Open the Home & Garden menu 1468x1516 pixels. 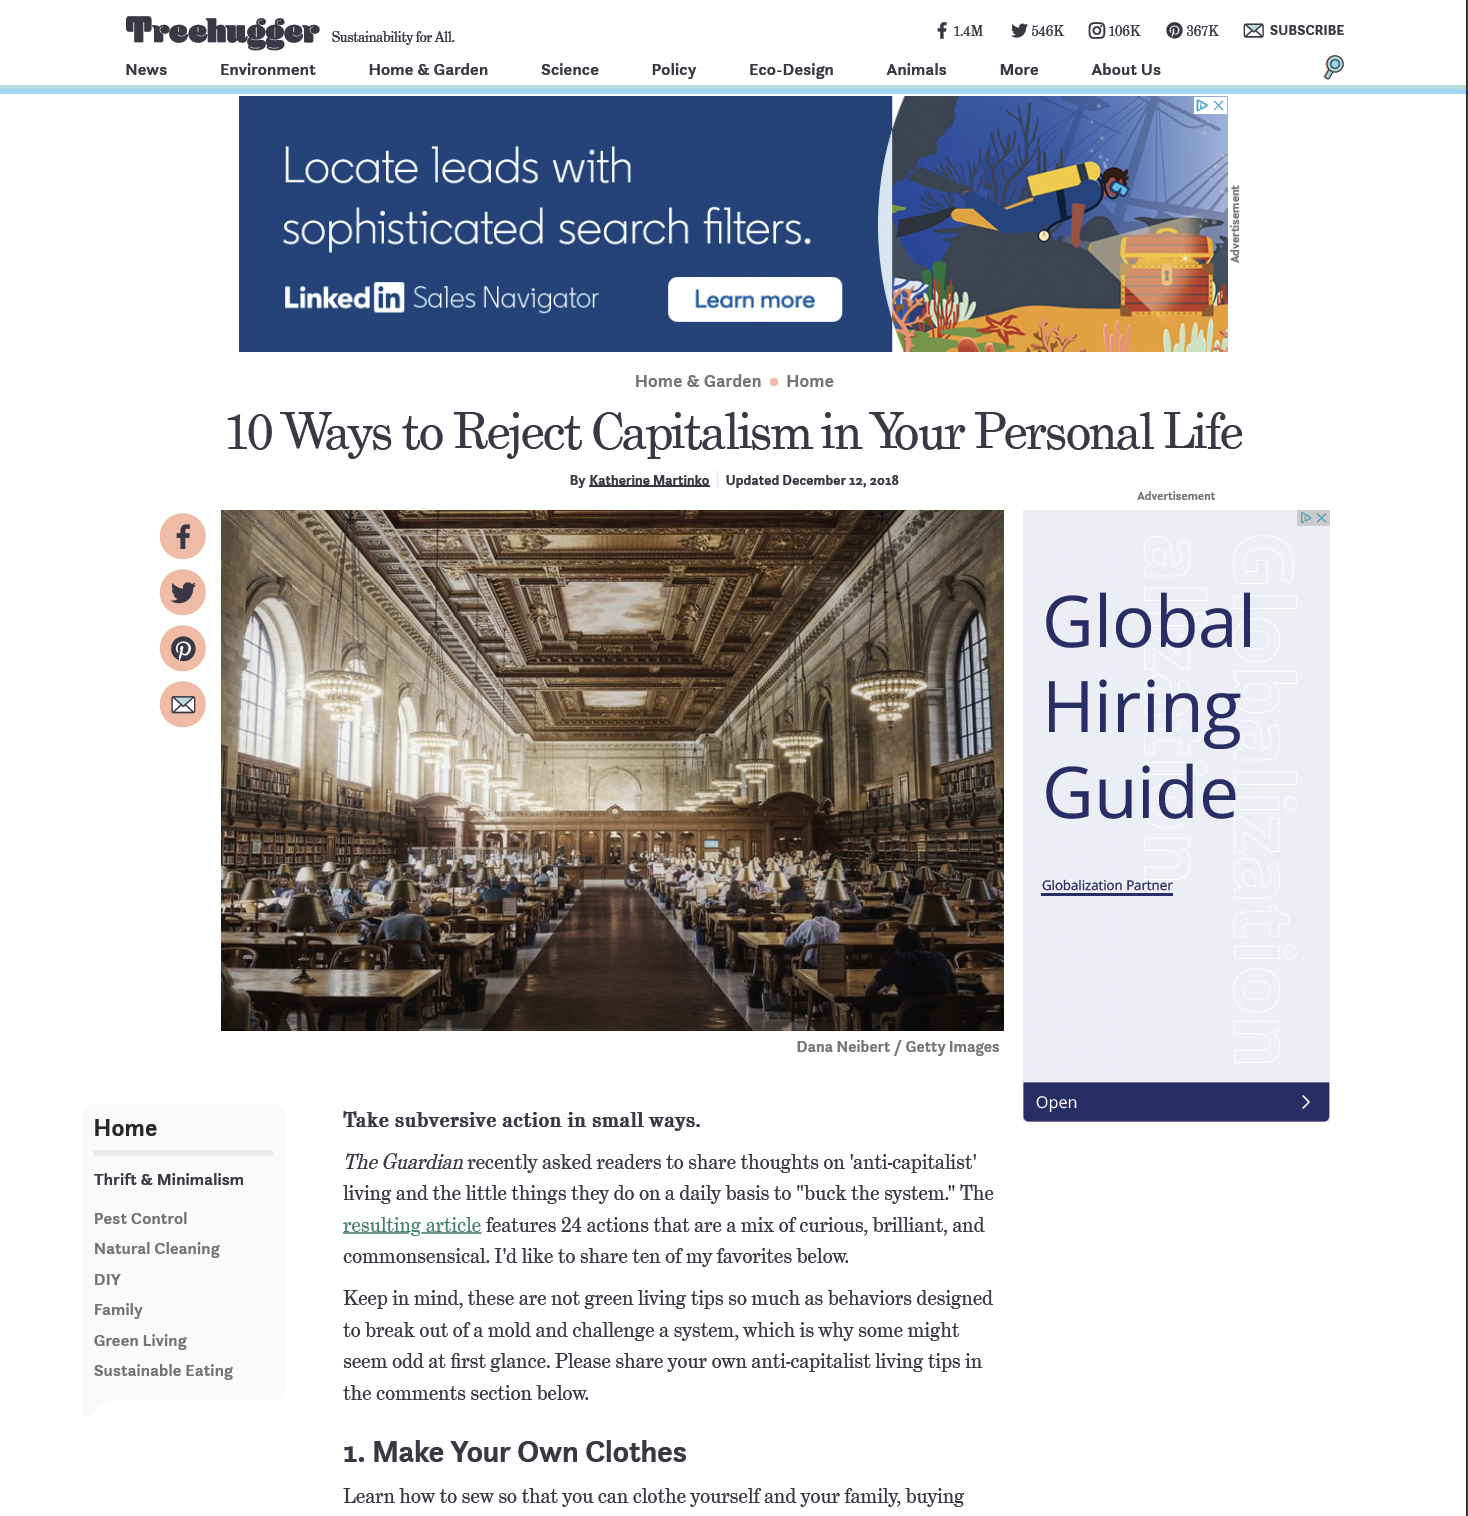point(428,70)
